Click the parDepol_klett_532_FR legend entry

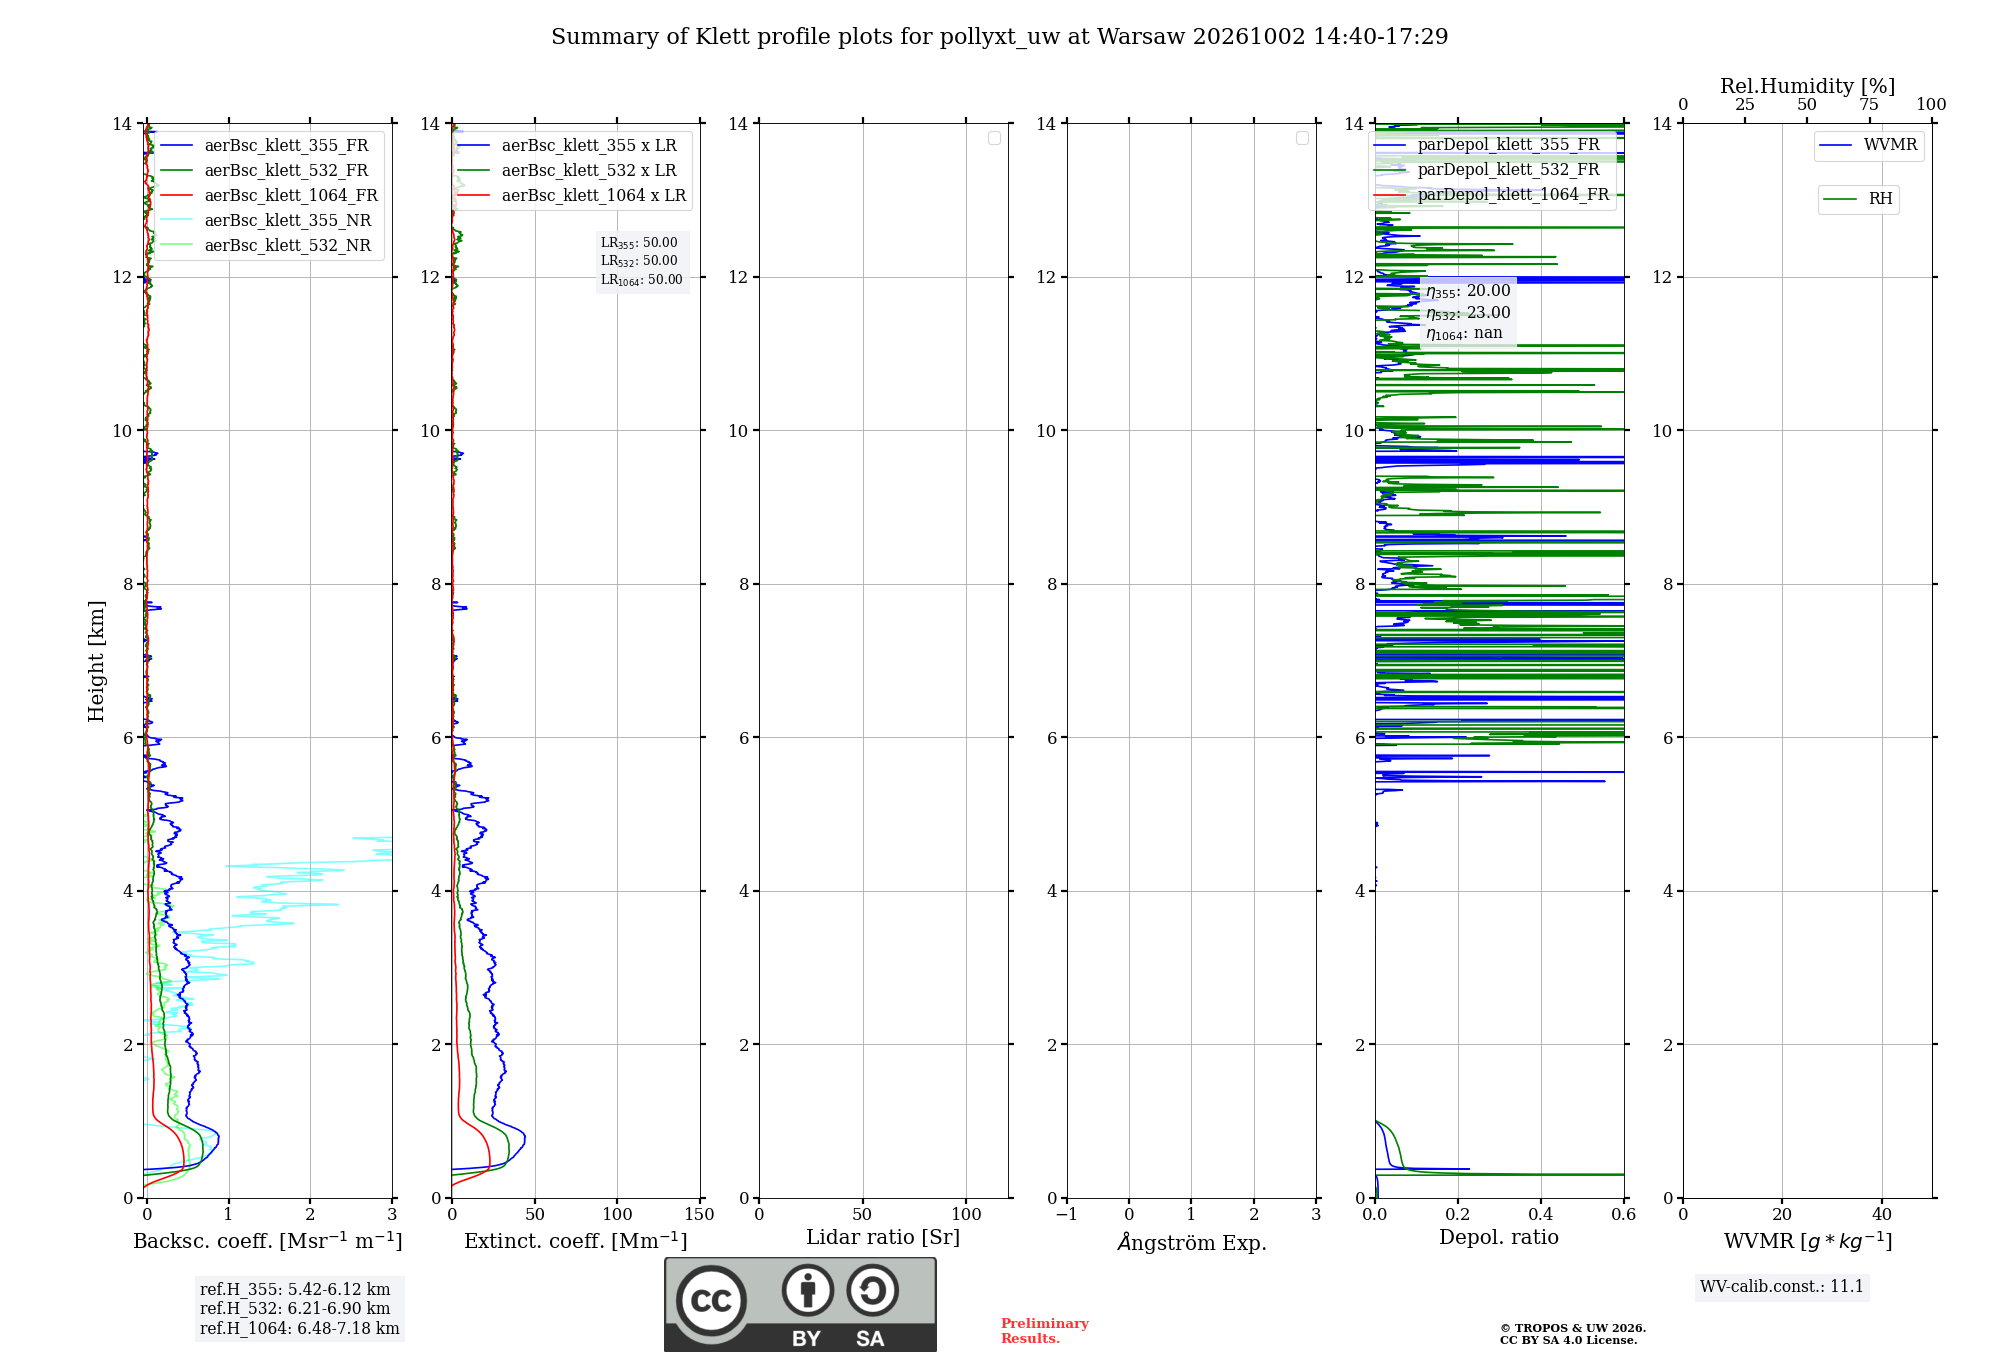(1487, 169)
